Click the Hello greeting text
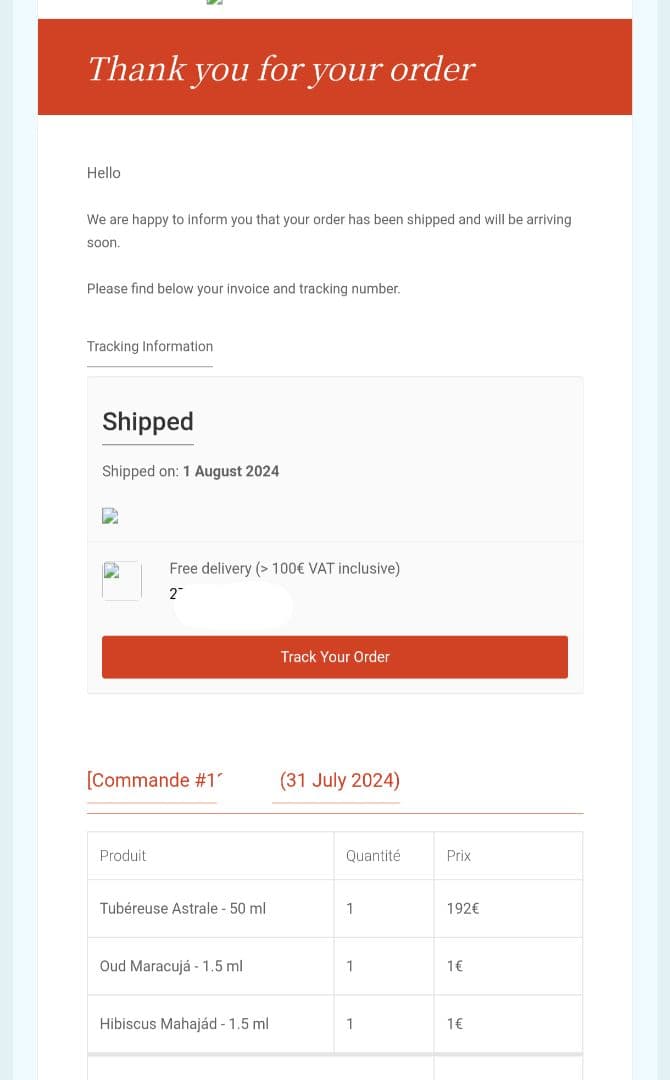This screenshot has width=670, height=1080. [104, 173]
